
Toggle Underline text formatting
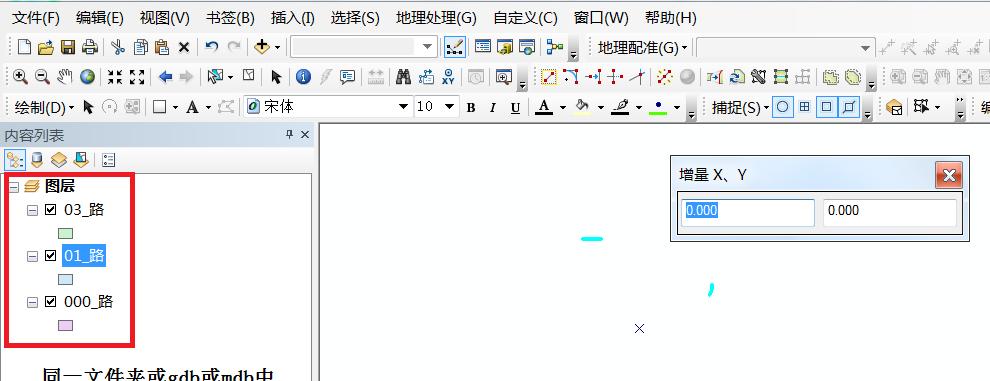[x=515, y=108]
